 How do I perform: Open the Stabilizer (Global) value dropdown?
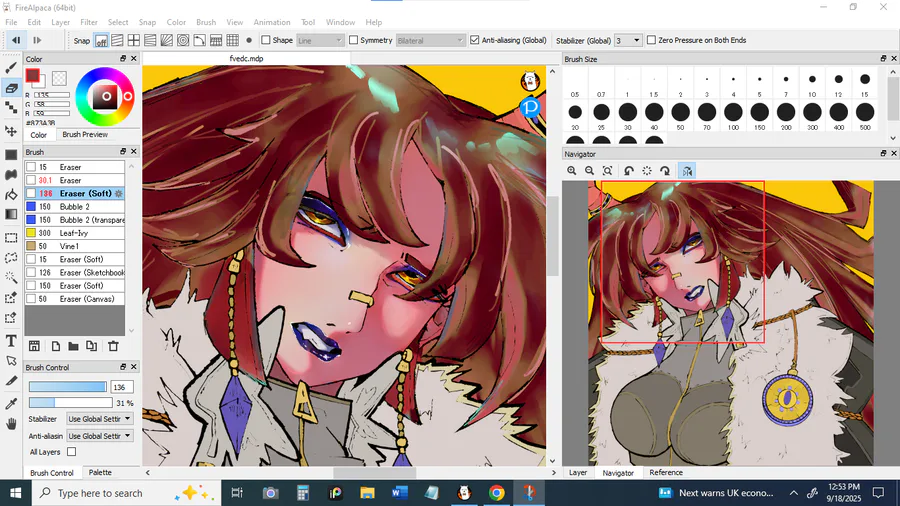click(x=627, y=40)
